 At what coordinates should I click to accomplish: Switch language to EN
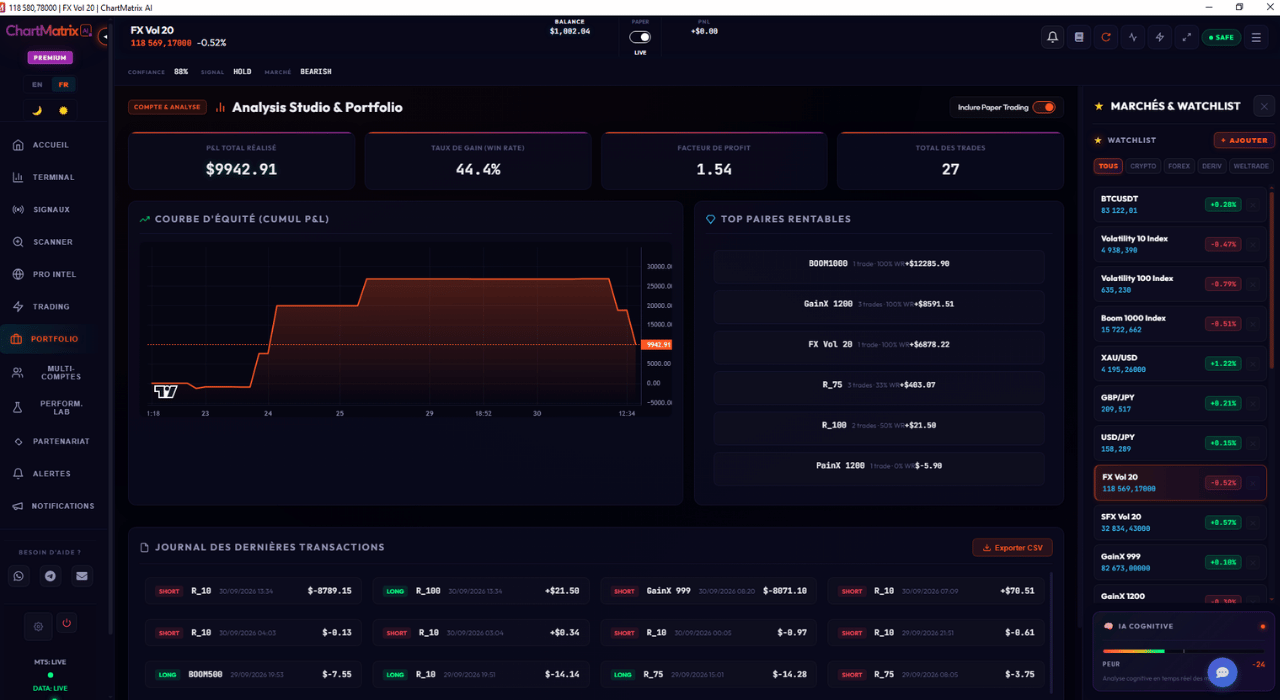coord(37,85)
